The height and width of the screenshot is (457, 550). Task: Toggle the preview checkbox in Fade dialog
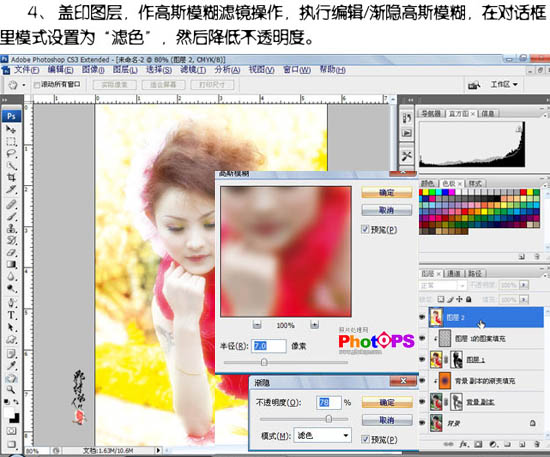pos(365,439)
